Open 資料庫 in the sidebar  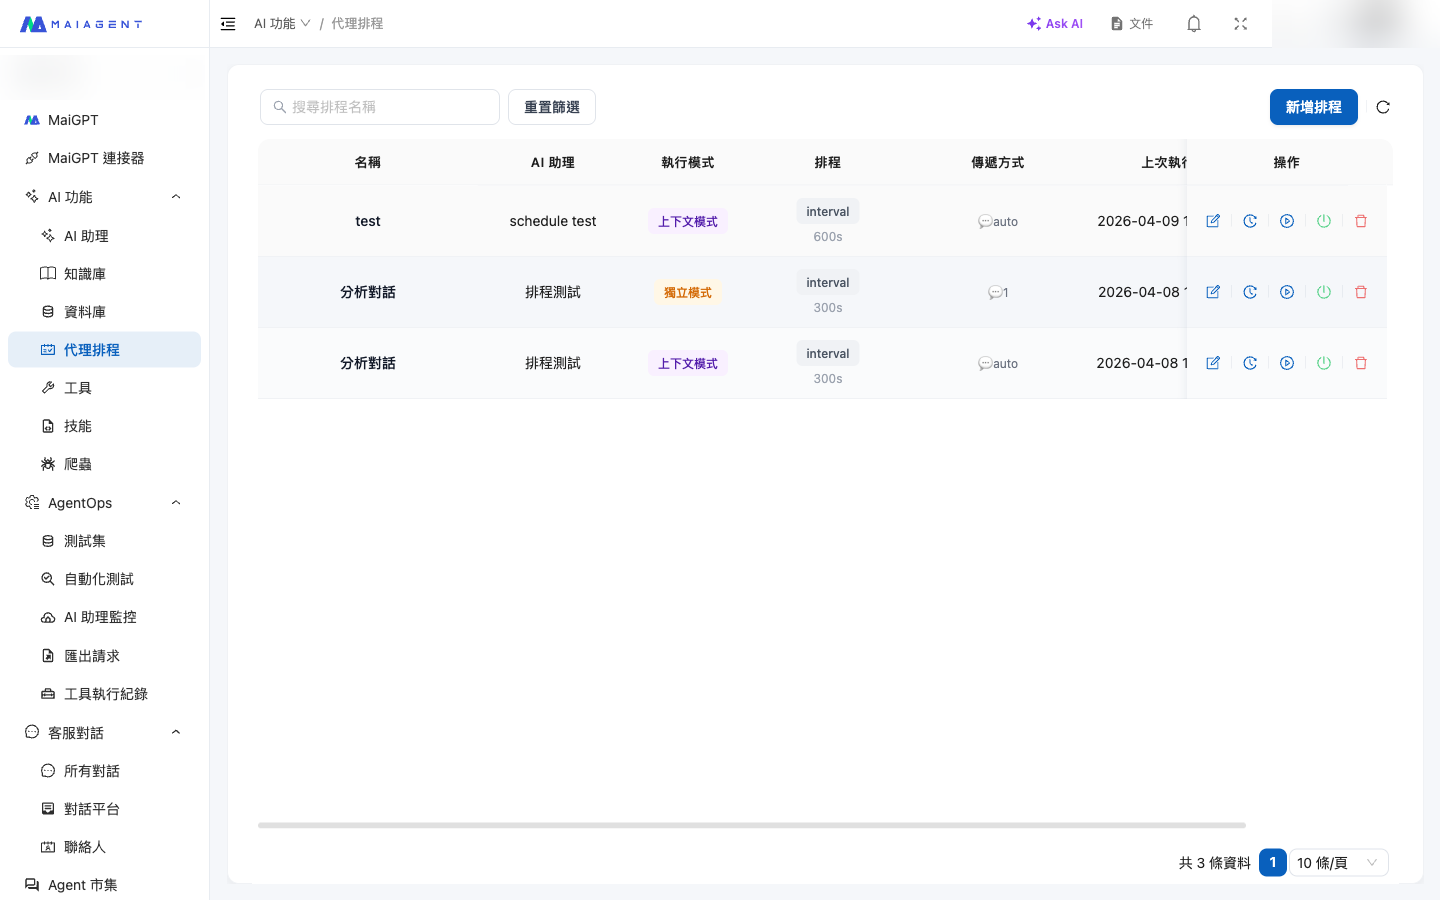104,312
